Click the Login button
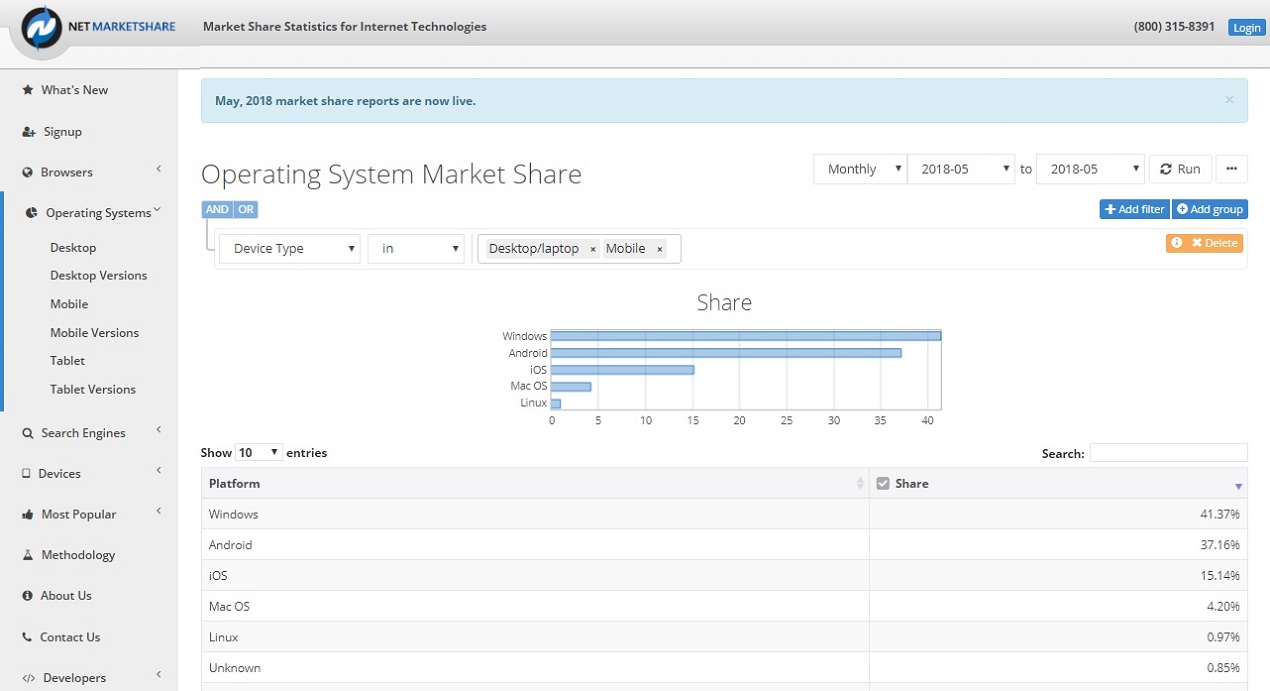The image size is (1270, 691). 1247,28
